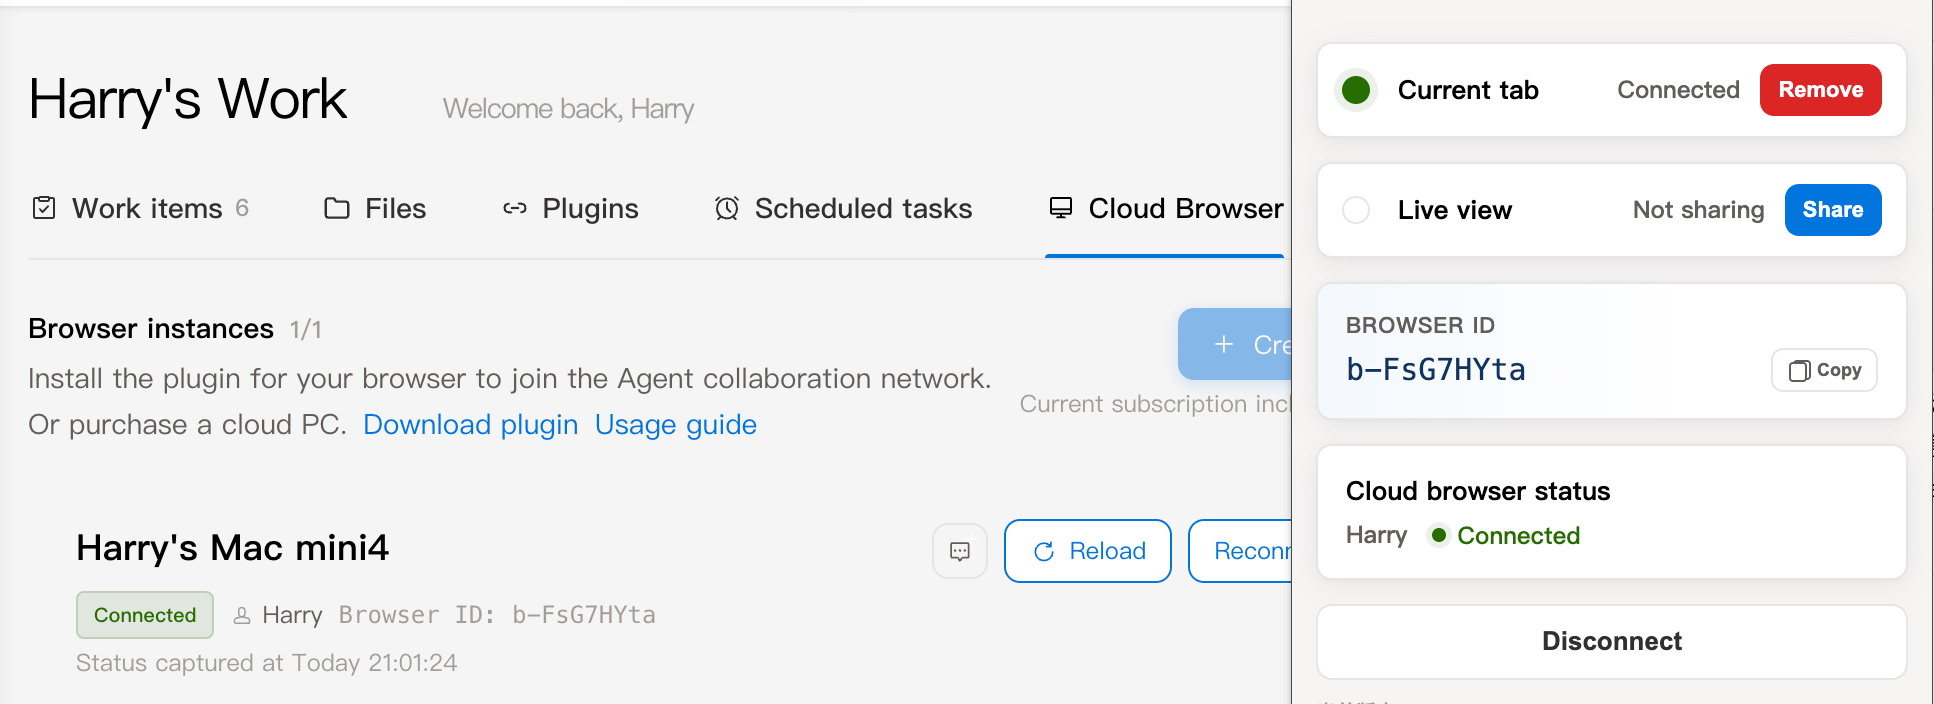This screenshot has height=704, width=1934.
Task: Reload Harry's Mac mini4 browser instance
Action: (x=1088, y=551)
